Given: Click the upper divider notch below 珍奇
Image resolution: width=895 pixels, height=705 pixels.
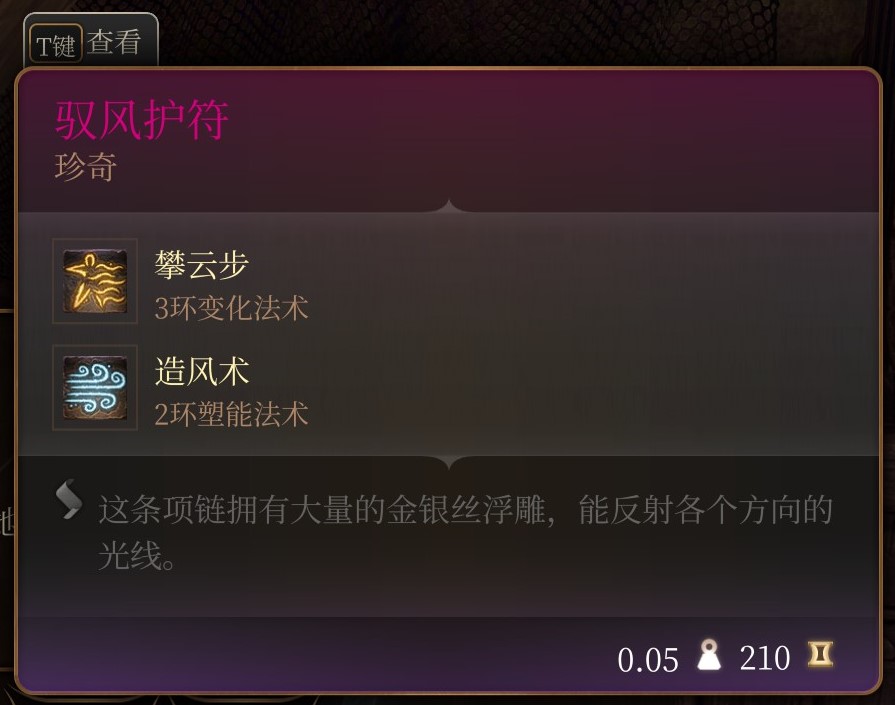Looking at the screenshot, I should pos(449,207).
